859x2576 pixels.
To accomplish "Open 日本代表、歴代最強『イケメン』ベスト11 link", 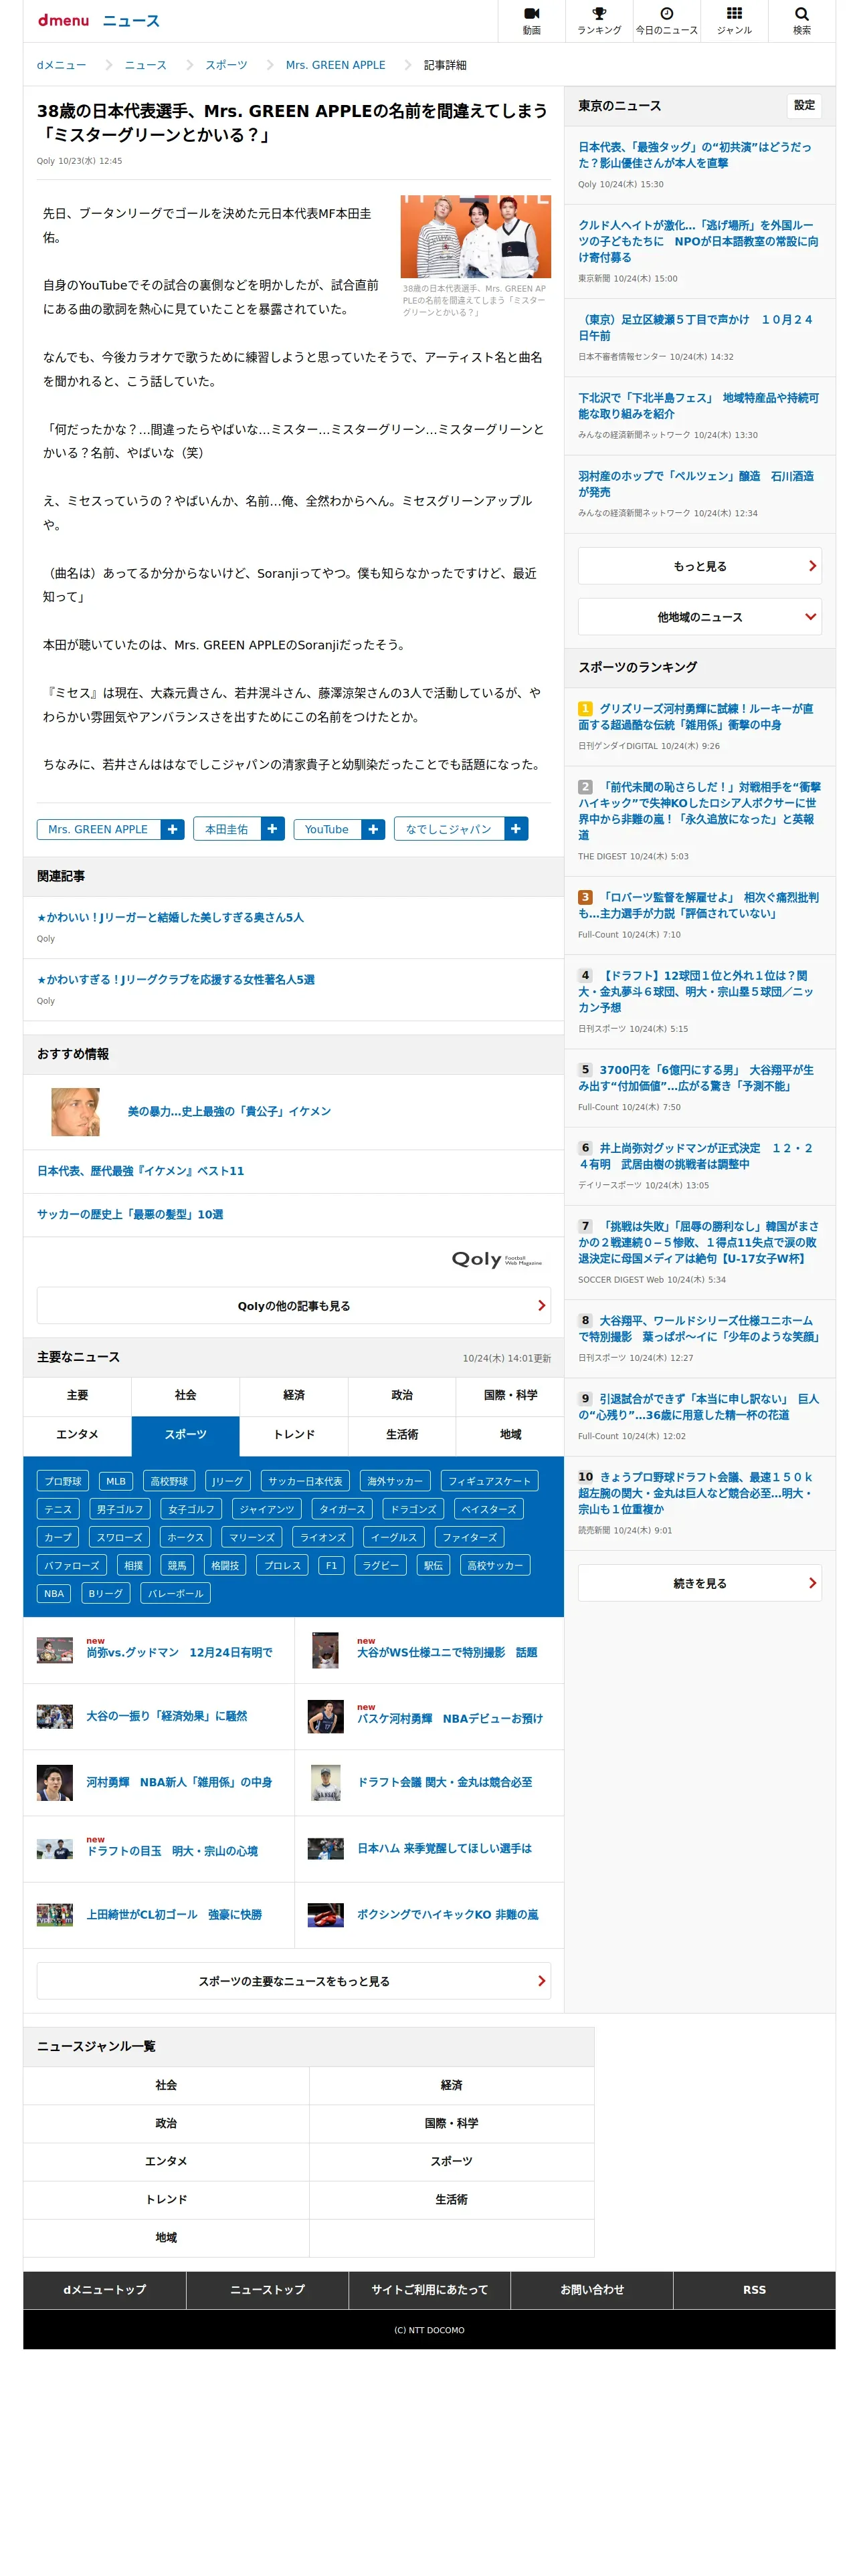I will [x=140, y=1171].
